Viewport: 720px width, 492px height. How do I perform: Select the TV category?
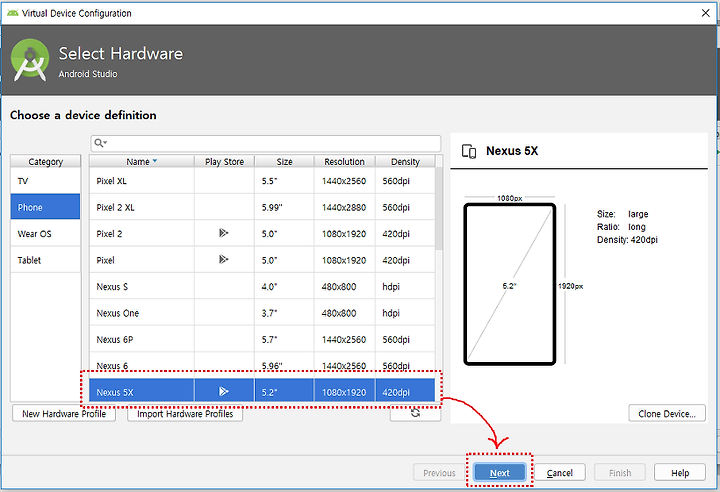tap(45, 181)
